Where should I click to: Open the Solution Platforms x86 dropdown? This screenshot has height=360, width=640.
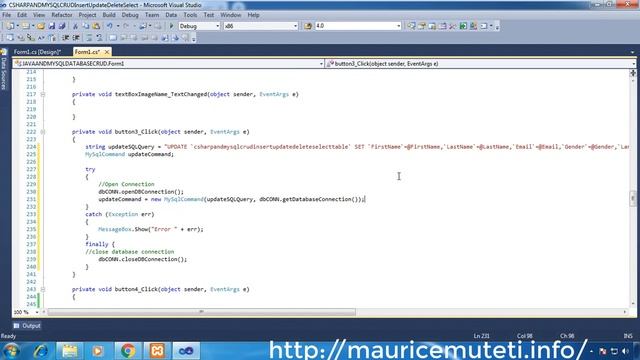[295, 26]
